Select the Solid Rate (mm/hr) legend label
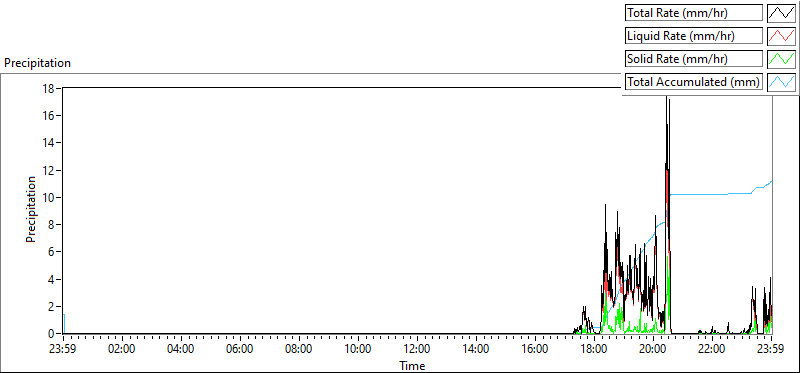The width and height of the screenshot is (800, 373). point(694,59)
